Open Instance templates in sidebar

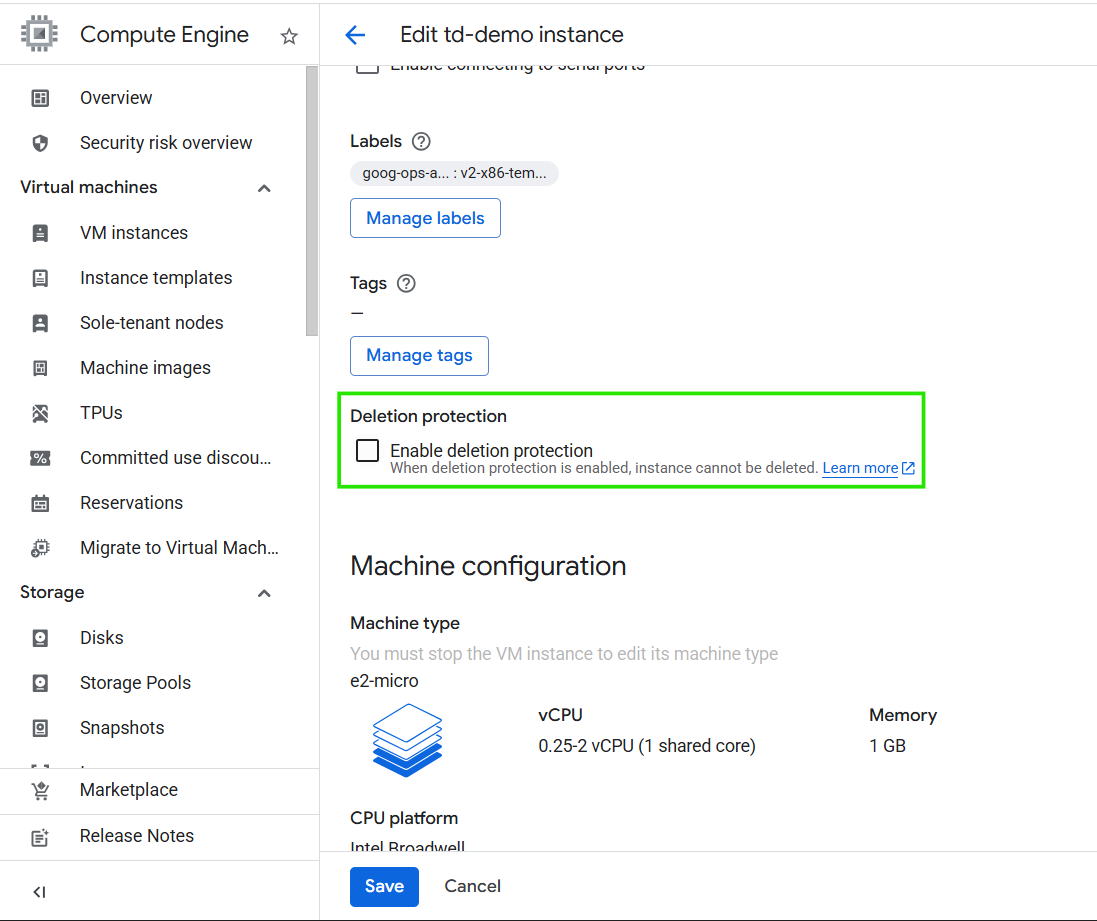(156, 278)
